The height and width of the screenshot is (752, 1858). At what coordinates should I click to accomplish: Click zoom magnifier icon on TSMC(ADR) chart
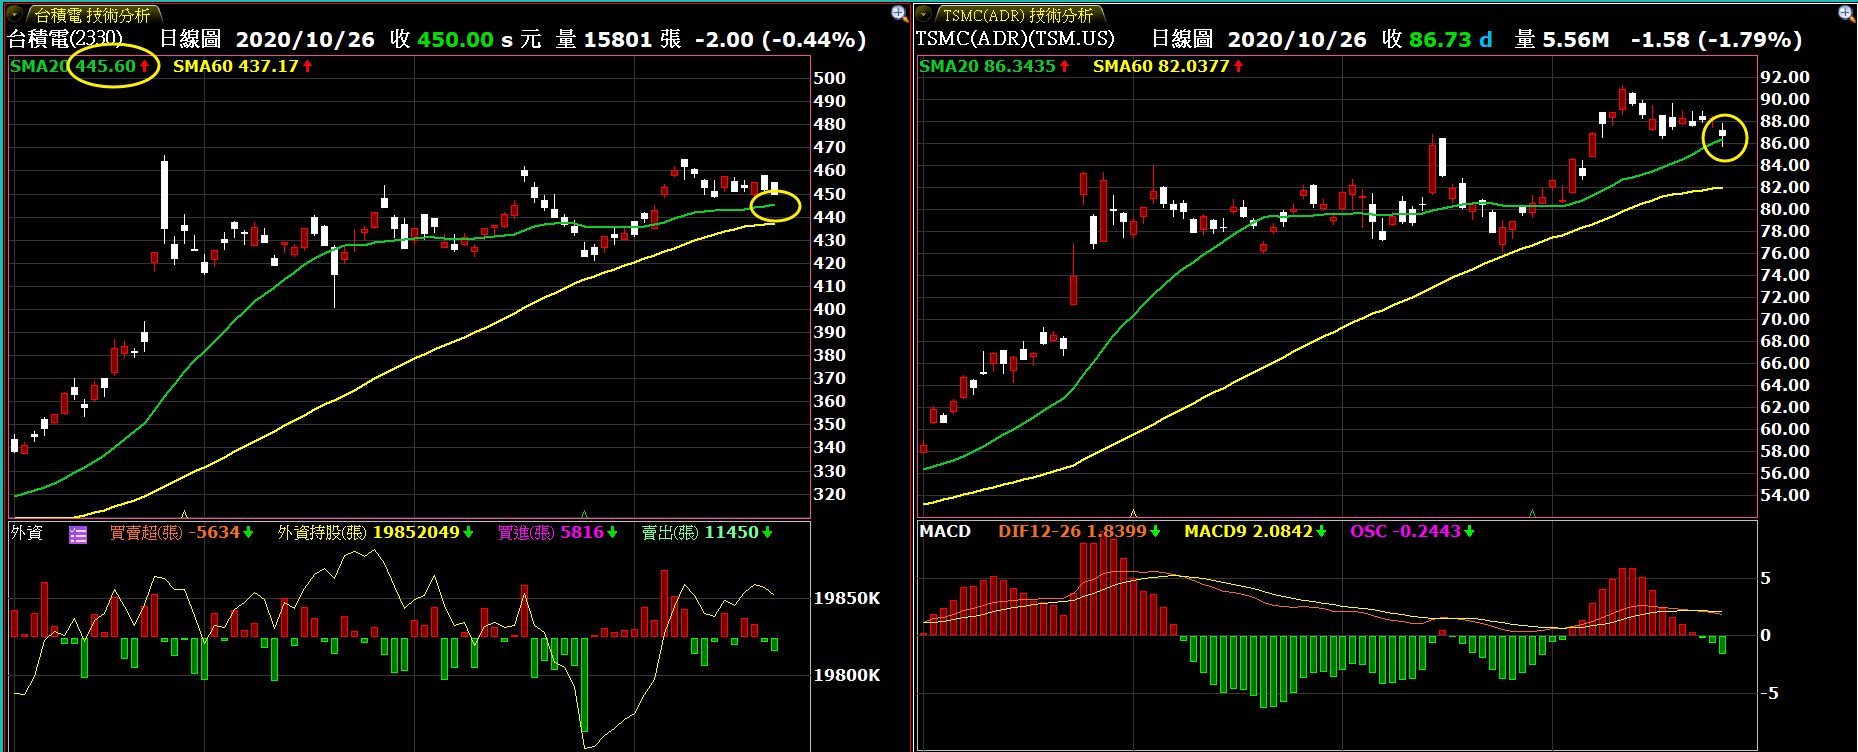[x=1846, y=13]
